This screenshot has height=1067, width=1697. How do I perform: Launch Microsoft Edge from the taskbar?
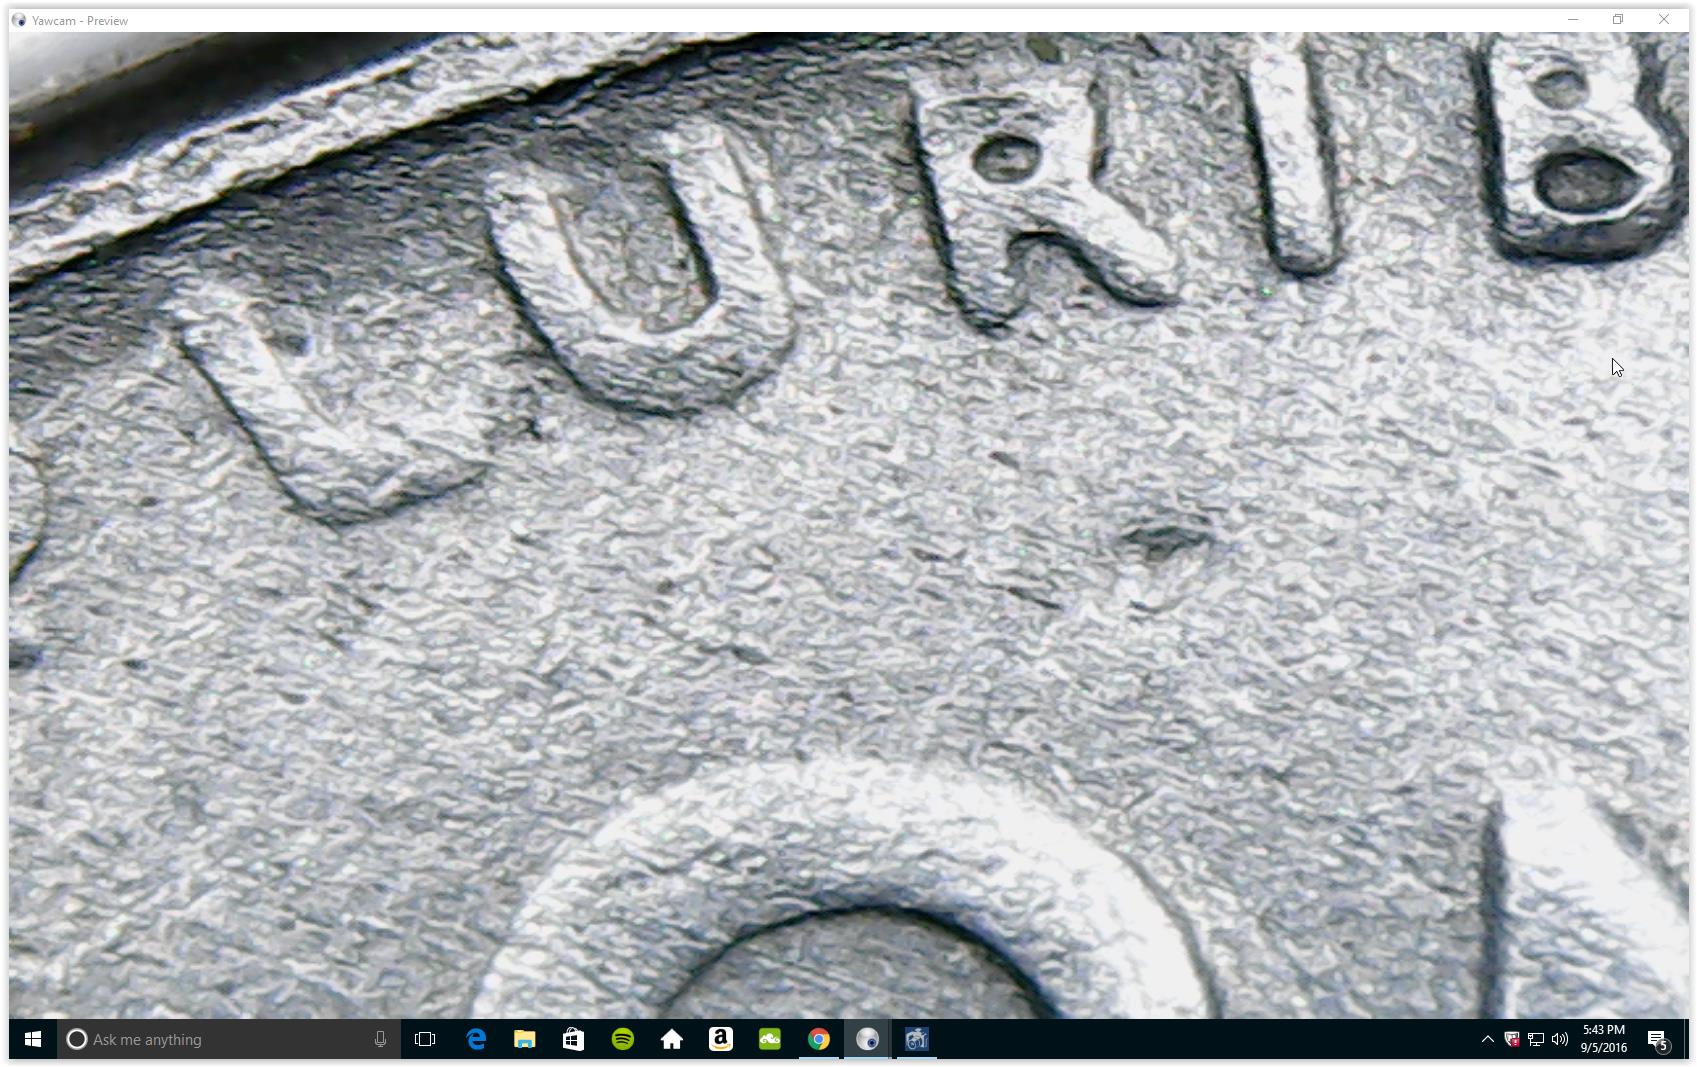[476, 1039]
